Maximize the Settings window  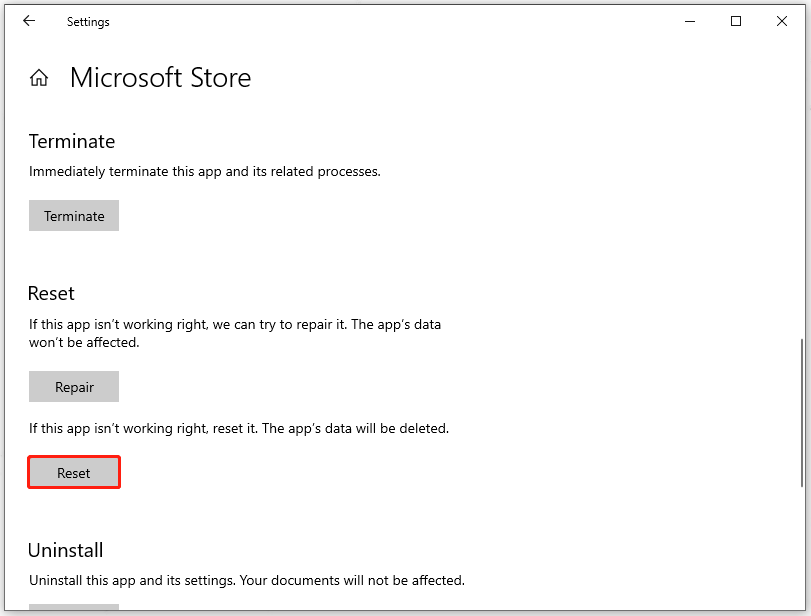(736, 20)
